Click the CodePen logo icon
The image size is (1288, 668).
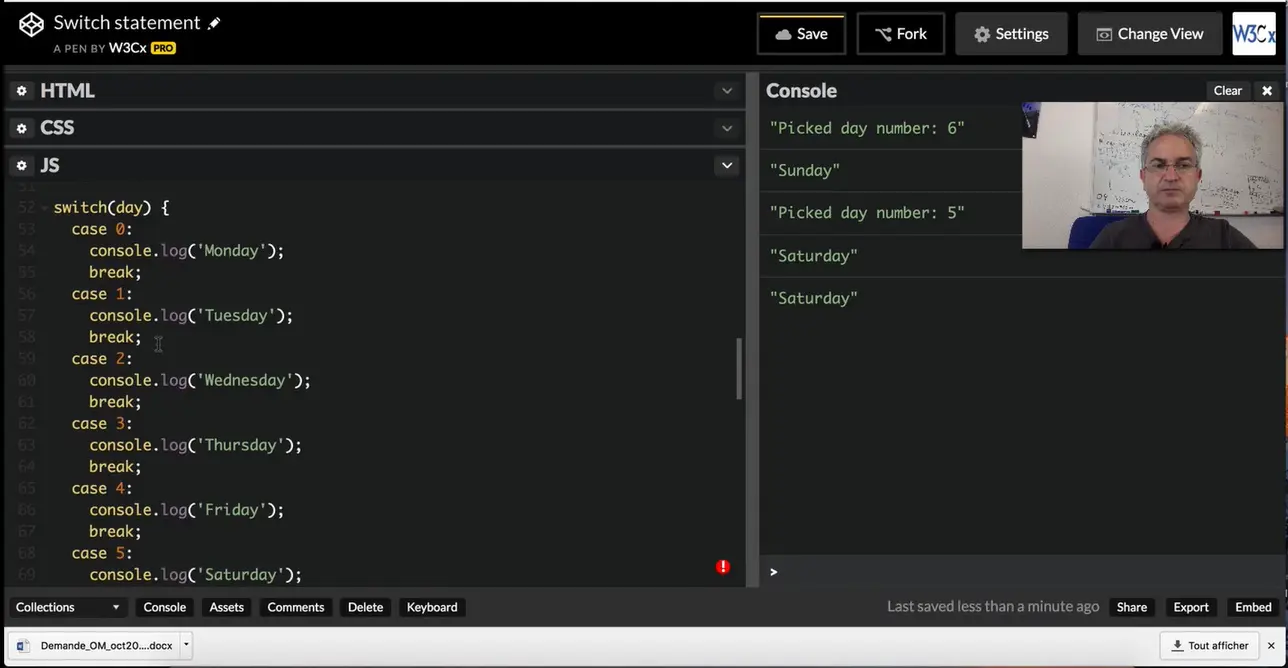coord(32,25)
